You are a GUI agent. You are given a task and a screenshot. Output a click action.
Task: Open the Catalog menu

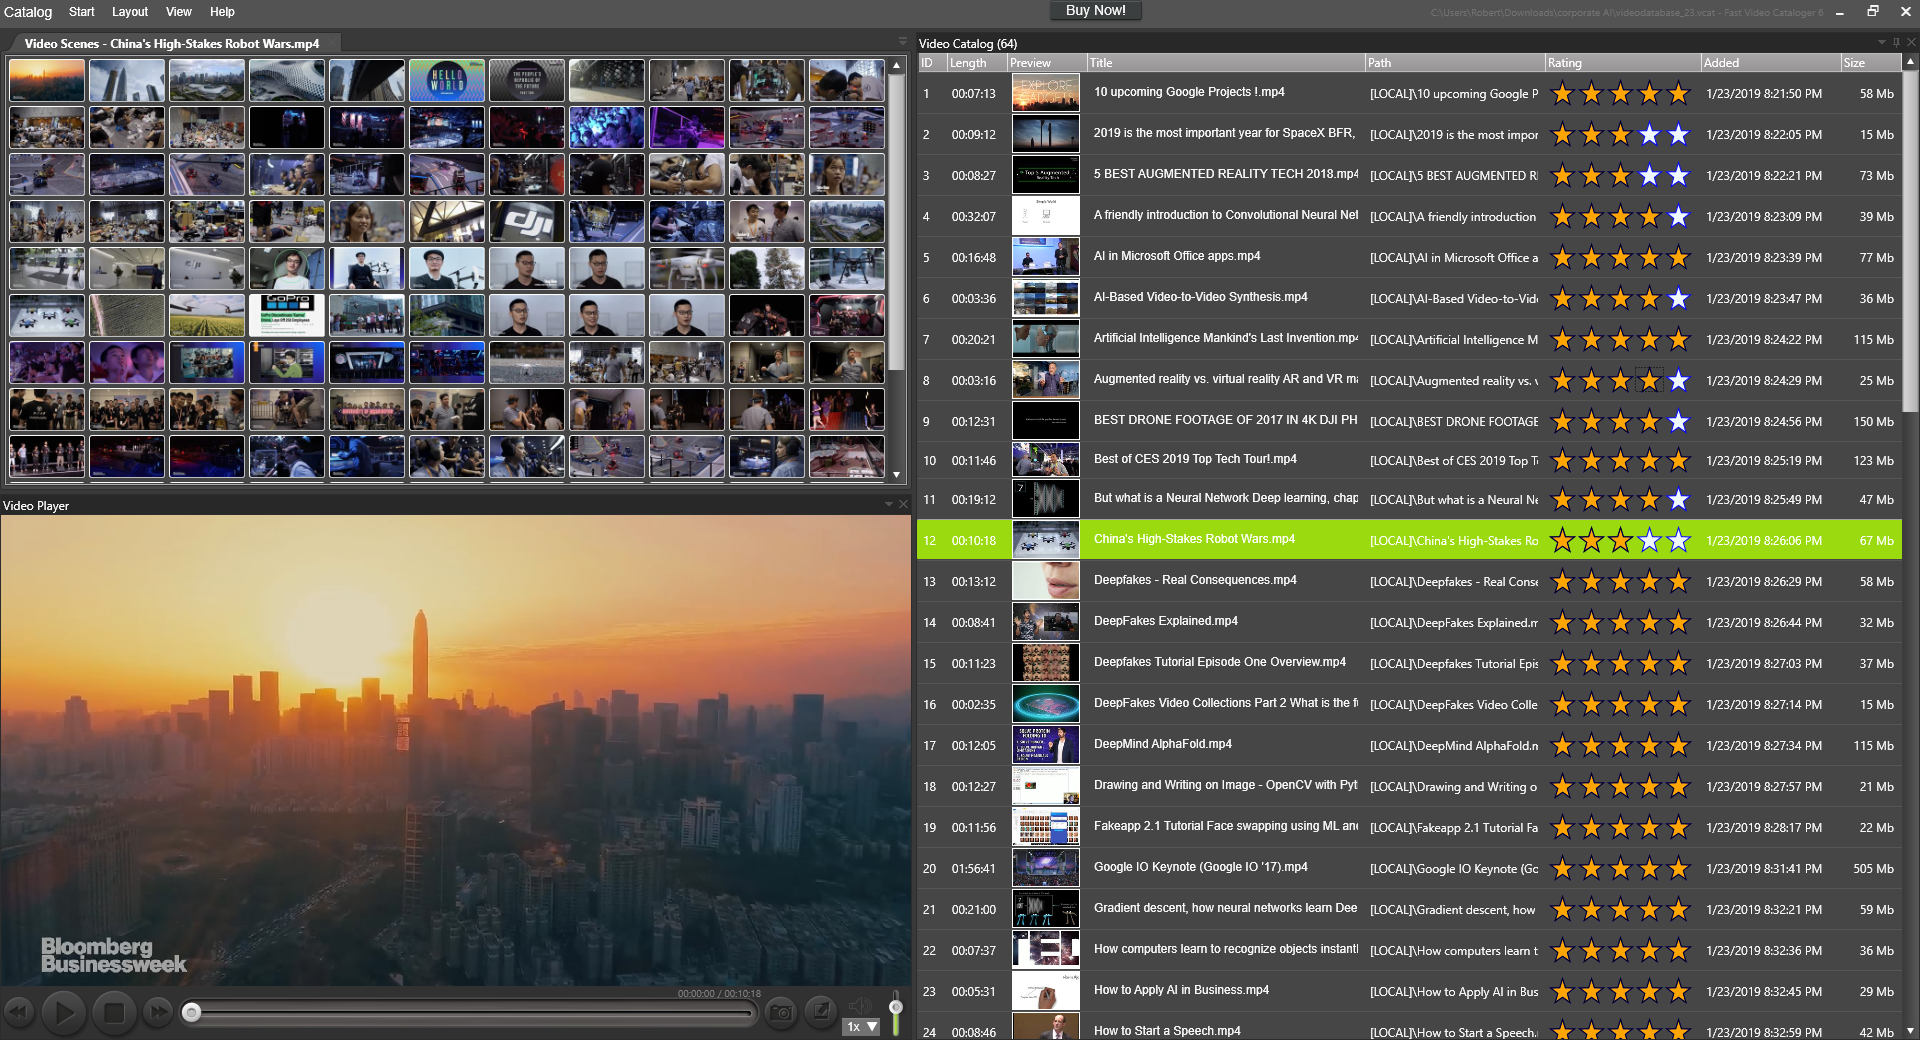pyautogui.click(x=28, y=12)
